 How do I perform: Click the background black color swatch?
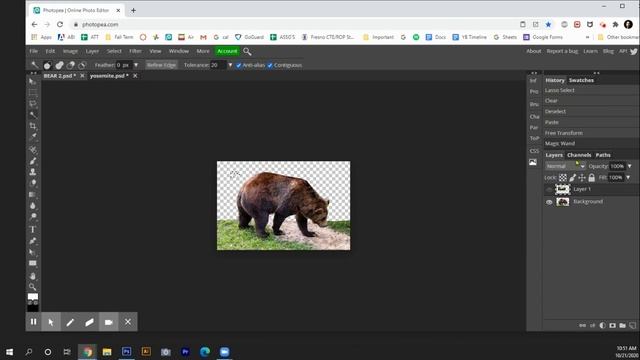pyautogui.click(x=33, y=308)
